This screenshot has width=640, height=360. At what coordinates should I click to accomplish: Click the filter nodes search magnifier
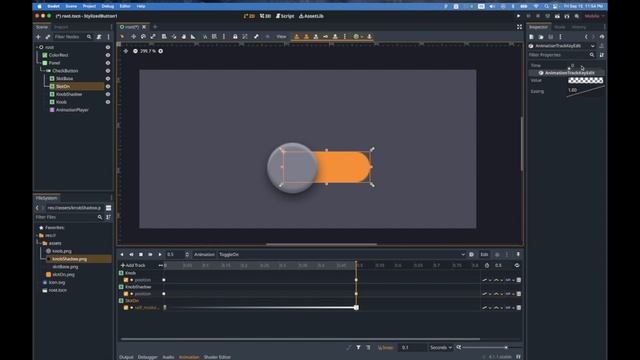point(89,37)
